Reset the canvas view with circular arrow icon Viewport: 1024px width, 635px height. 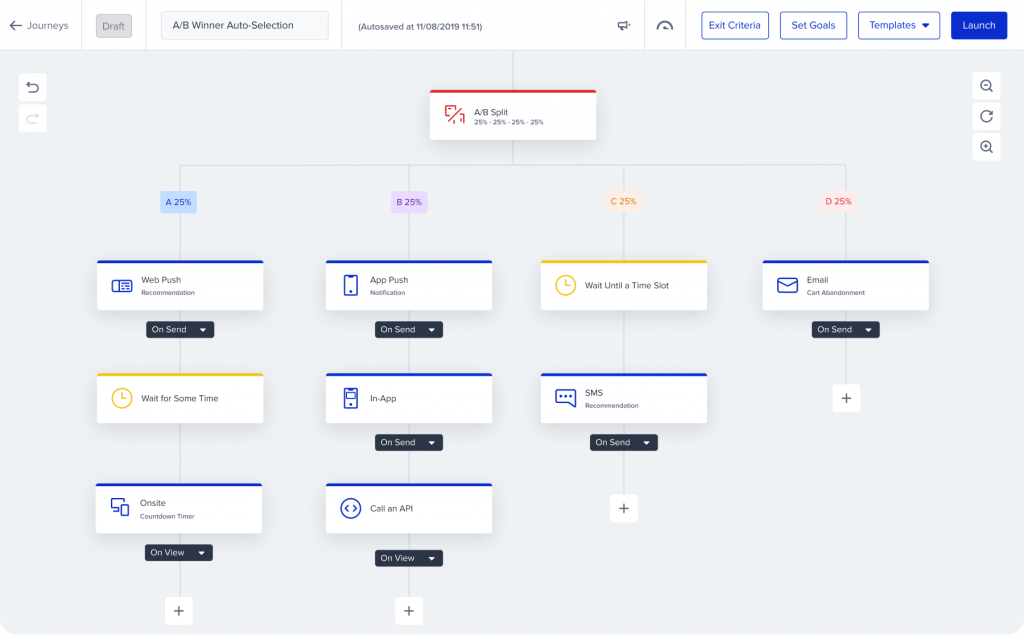986,116
